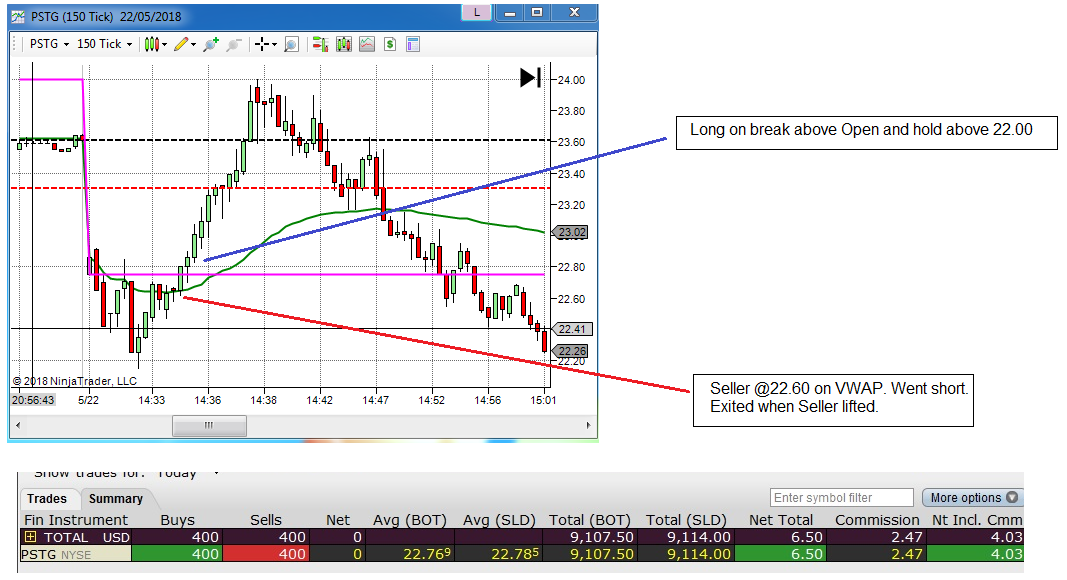This screenshot has width=1067, height=580.
Task: Click the Avg (SLD) column header
Action: click(499, 520)
